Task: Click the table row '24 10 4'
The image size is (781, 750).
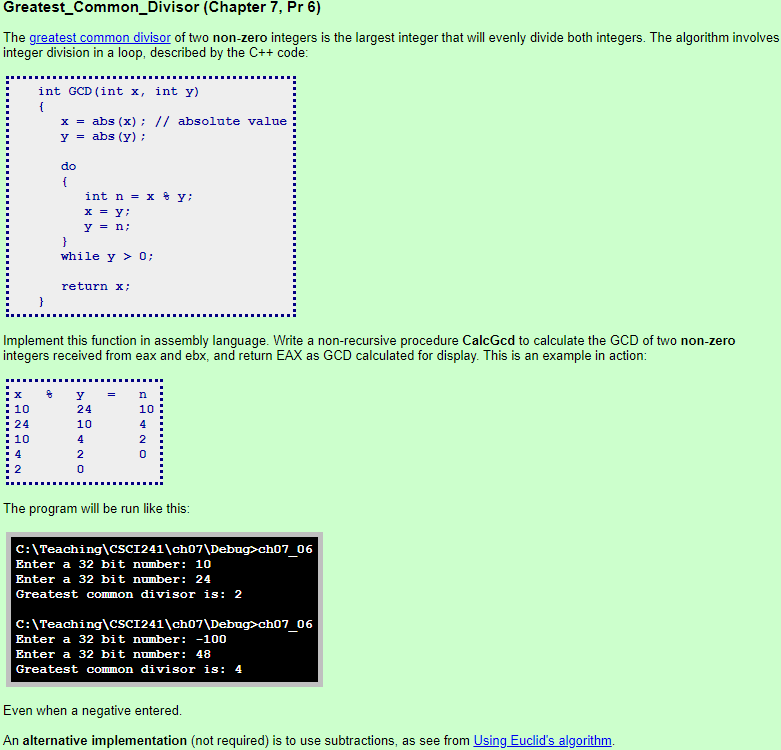Action: (x=81, y=424)
